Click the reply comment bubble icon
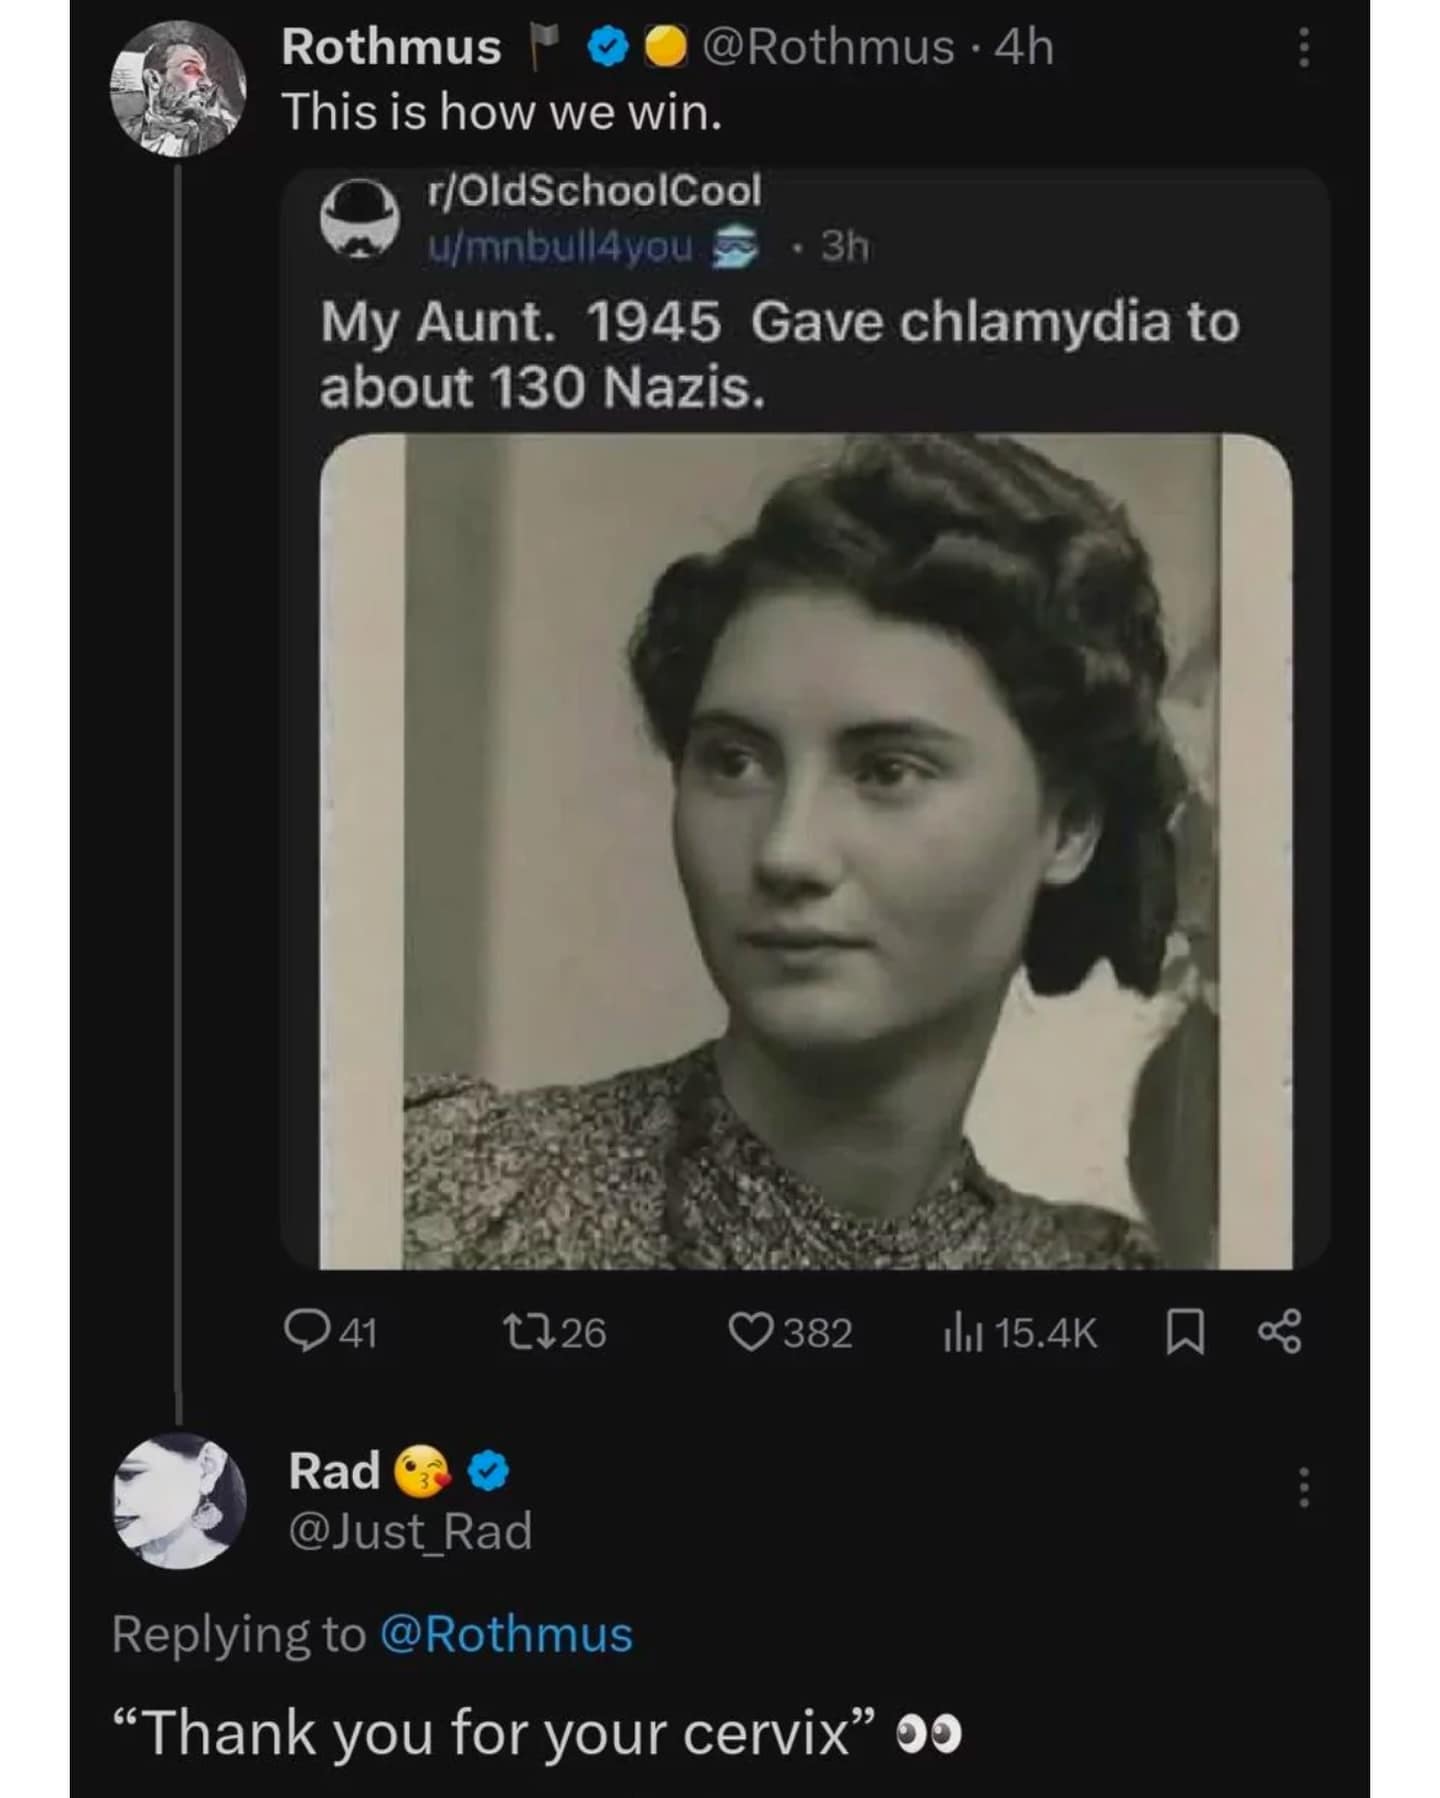Screen dimensions: 1440x1798 tap(301, 1332)
